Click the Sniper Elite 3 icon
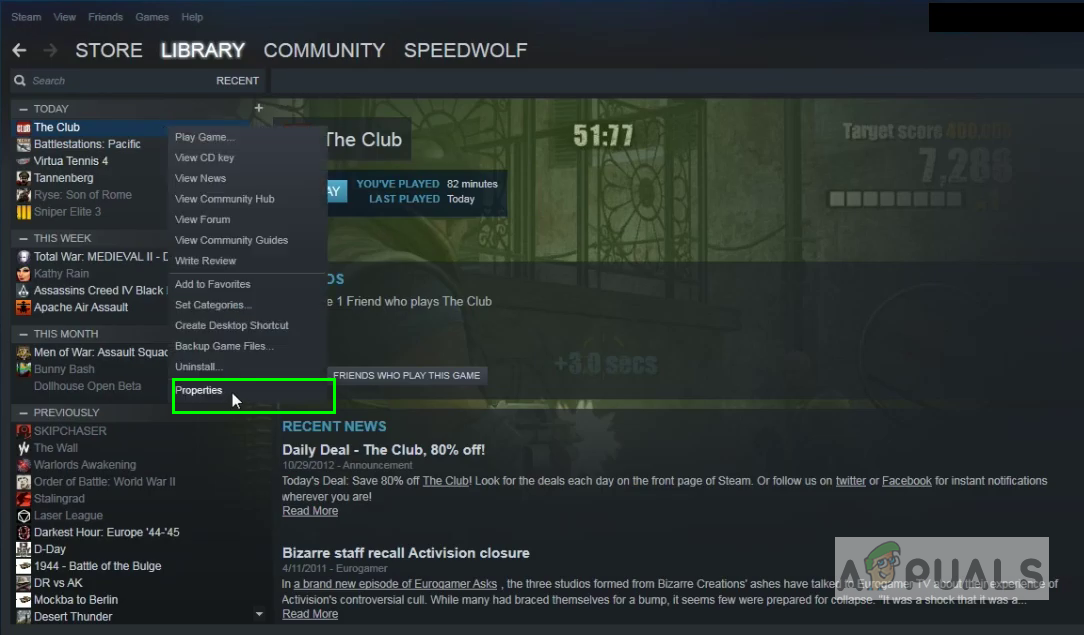 pos(24,211)
